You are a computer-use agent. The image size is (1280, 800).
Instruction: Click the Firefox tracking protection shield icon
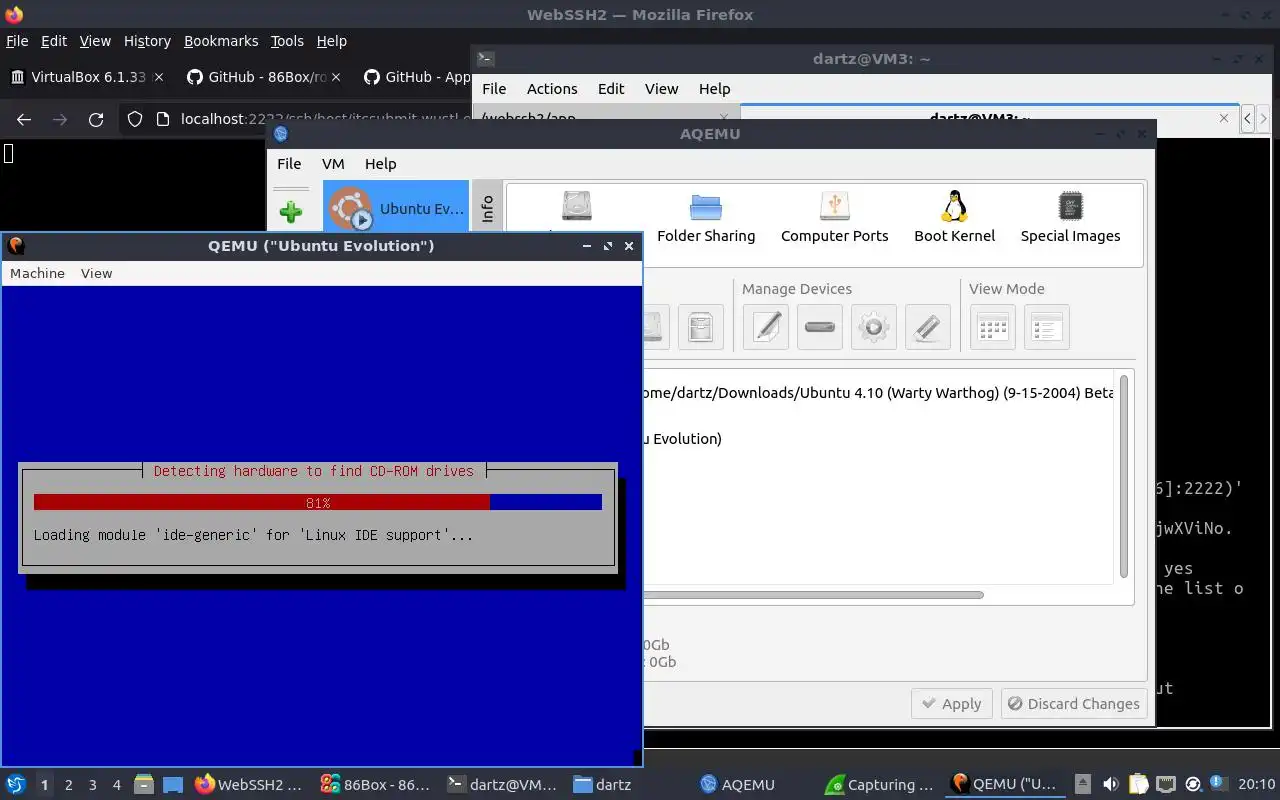coord(135,119)
